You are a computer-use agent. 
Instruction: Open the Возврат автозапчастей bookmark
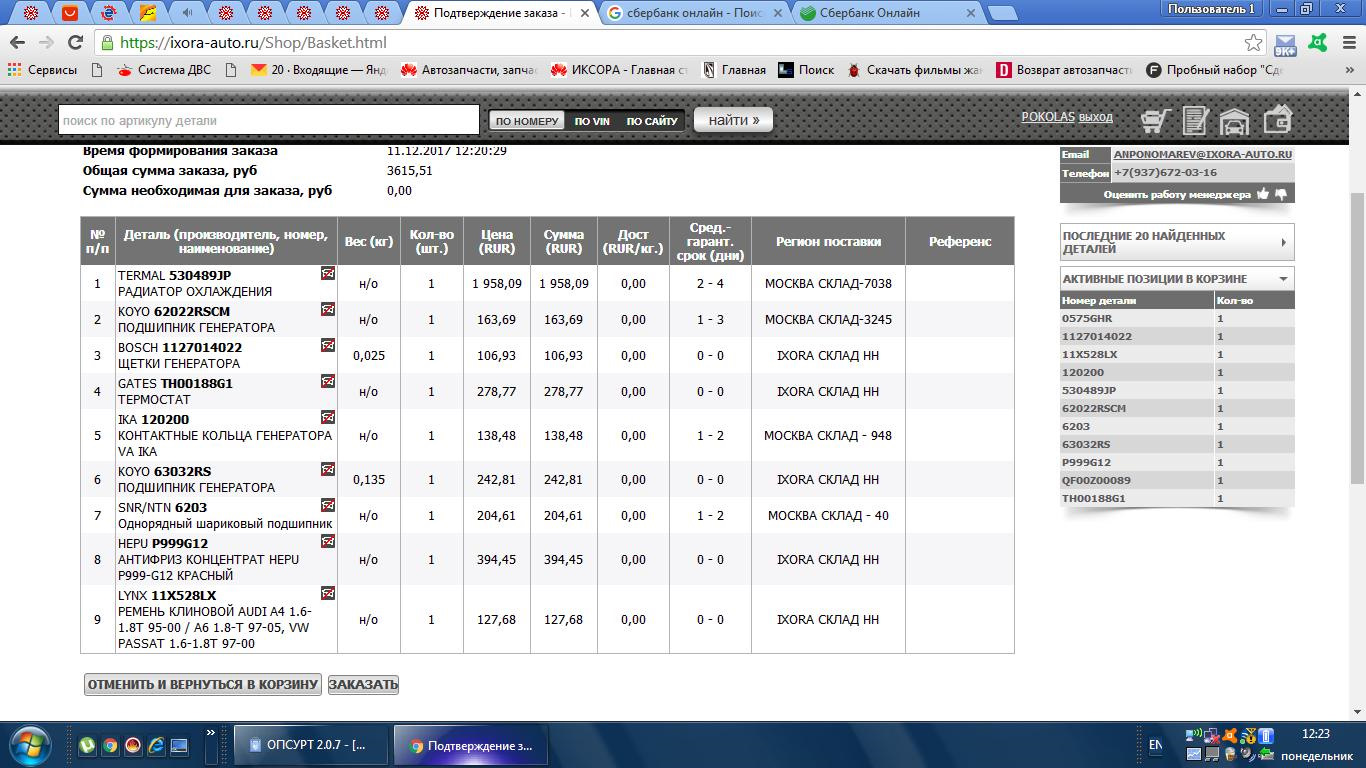(x=1064, y=70)
